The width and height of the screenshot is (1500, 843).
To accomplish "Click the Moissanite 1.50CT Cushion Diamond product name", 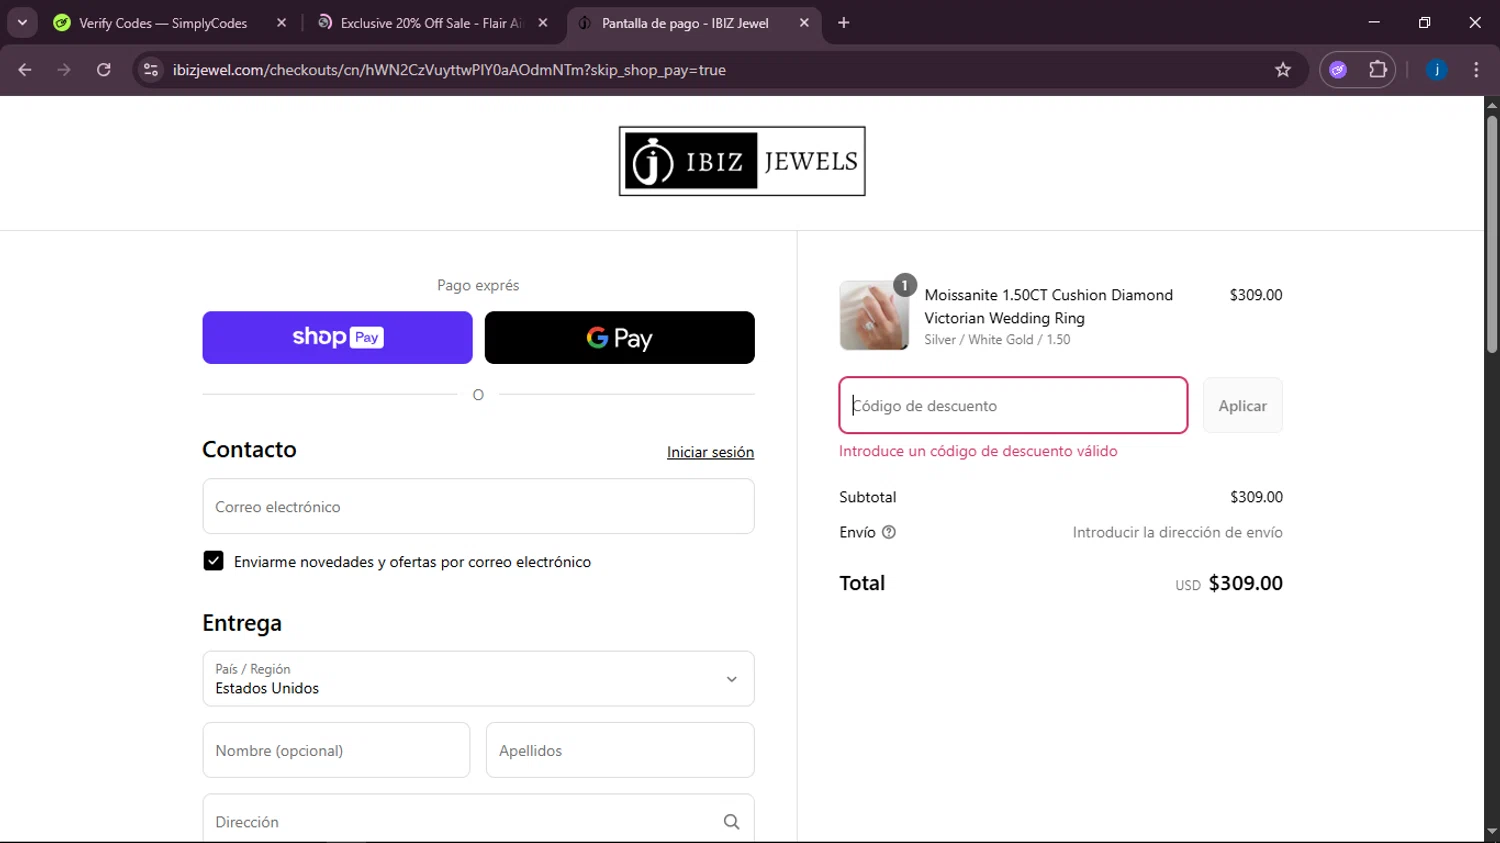I will (1048, 306).
